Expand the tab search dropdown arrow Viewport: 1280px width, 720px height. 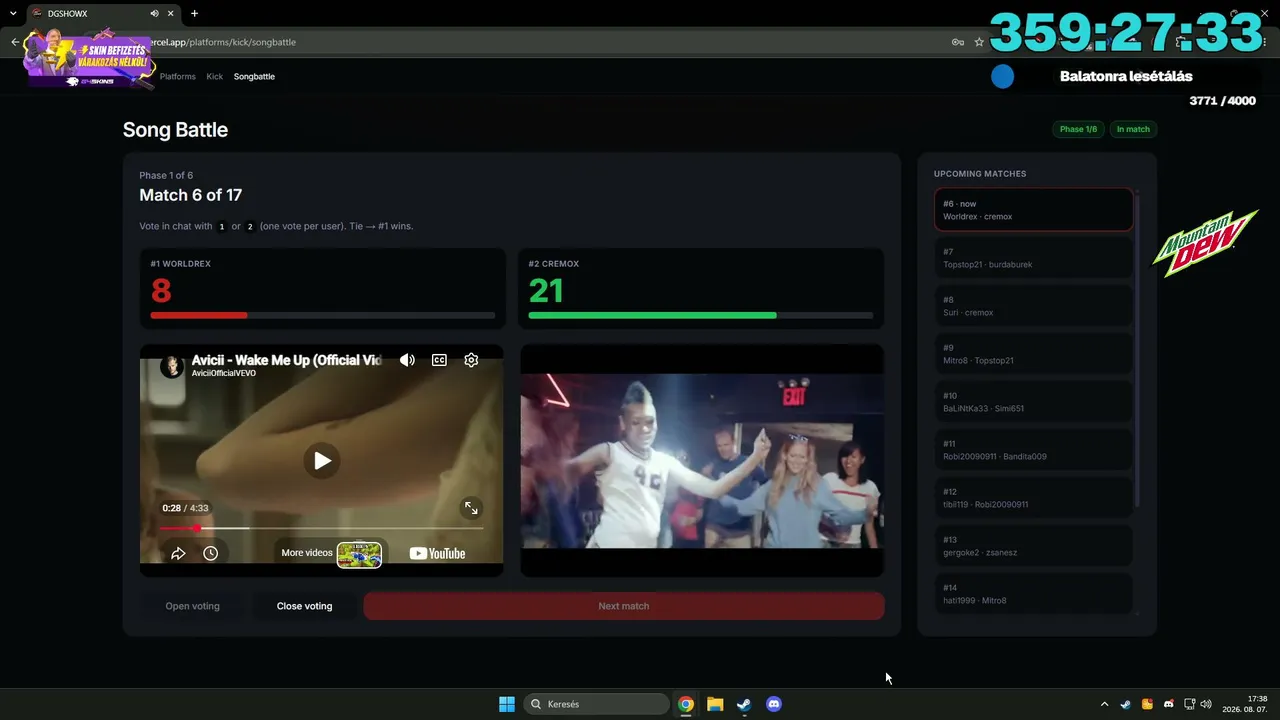coord(12,14)
